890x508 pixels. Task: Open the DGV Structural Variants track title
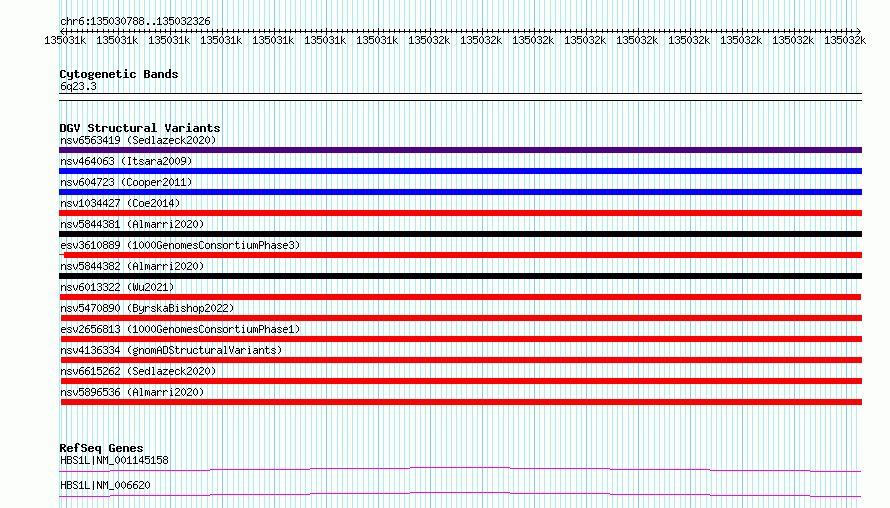(x=140, y=128)
